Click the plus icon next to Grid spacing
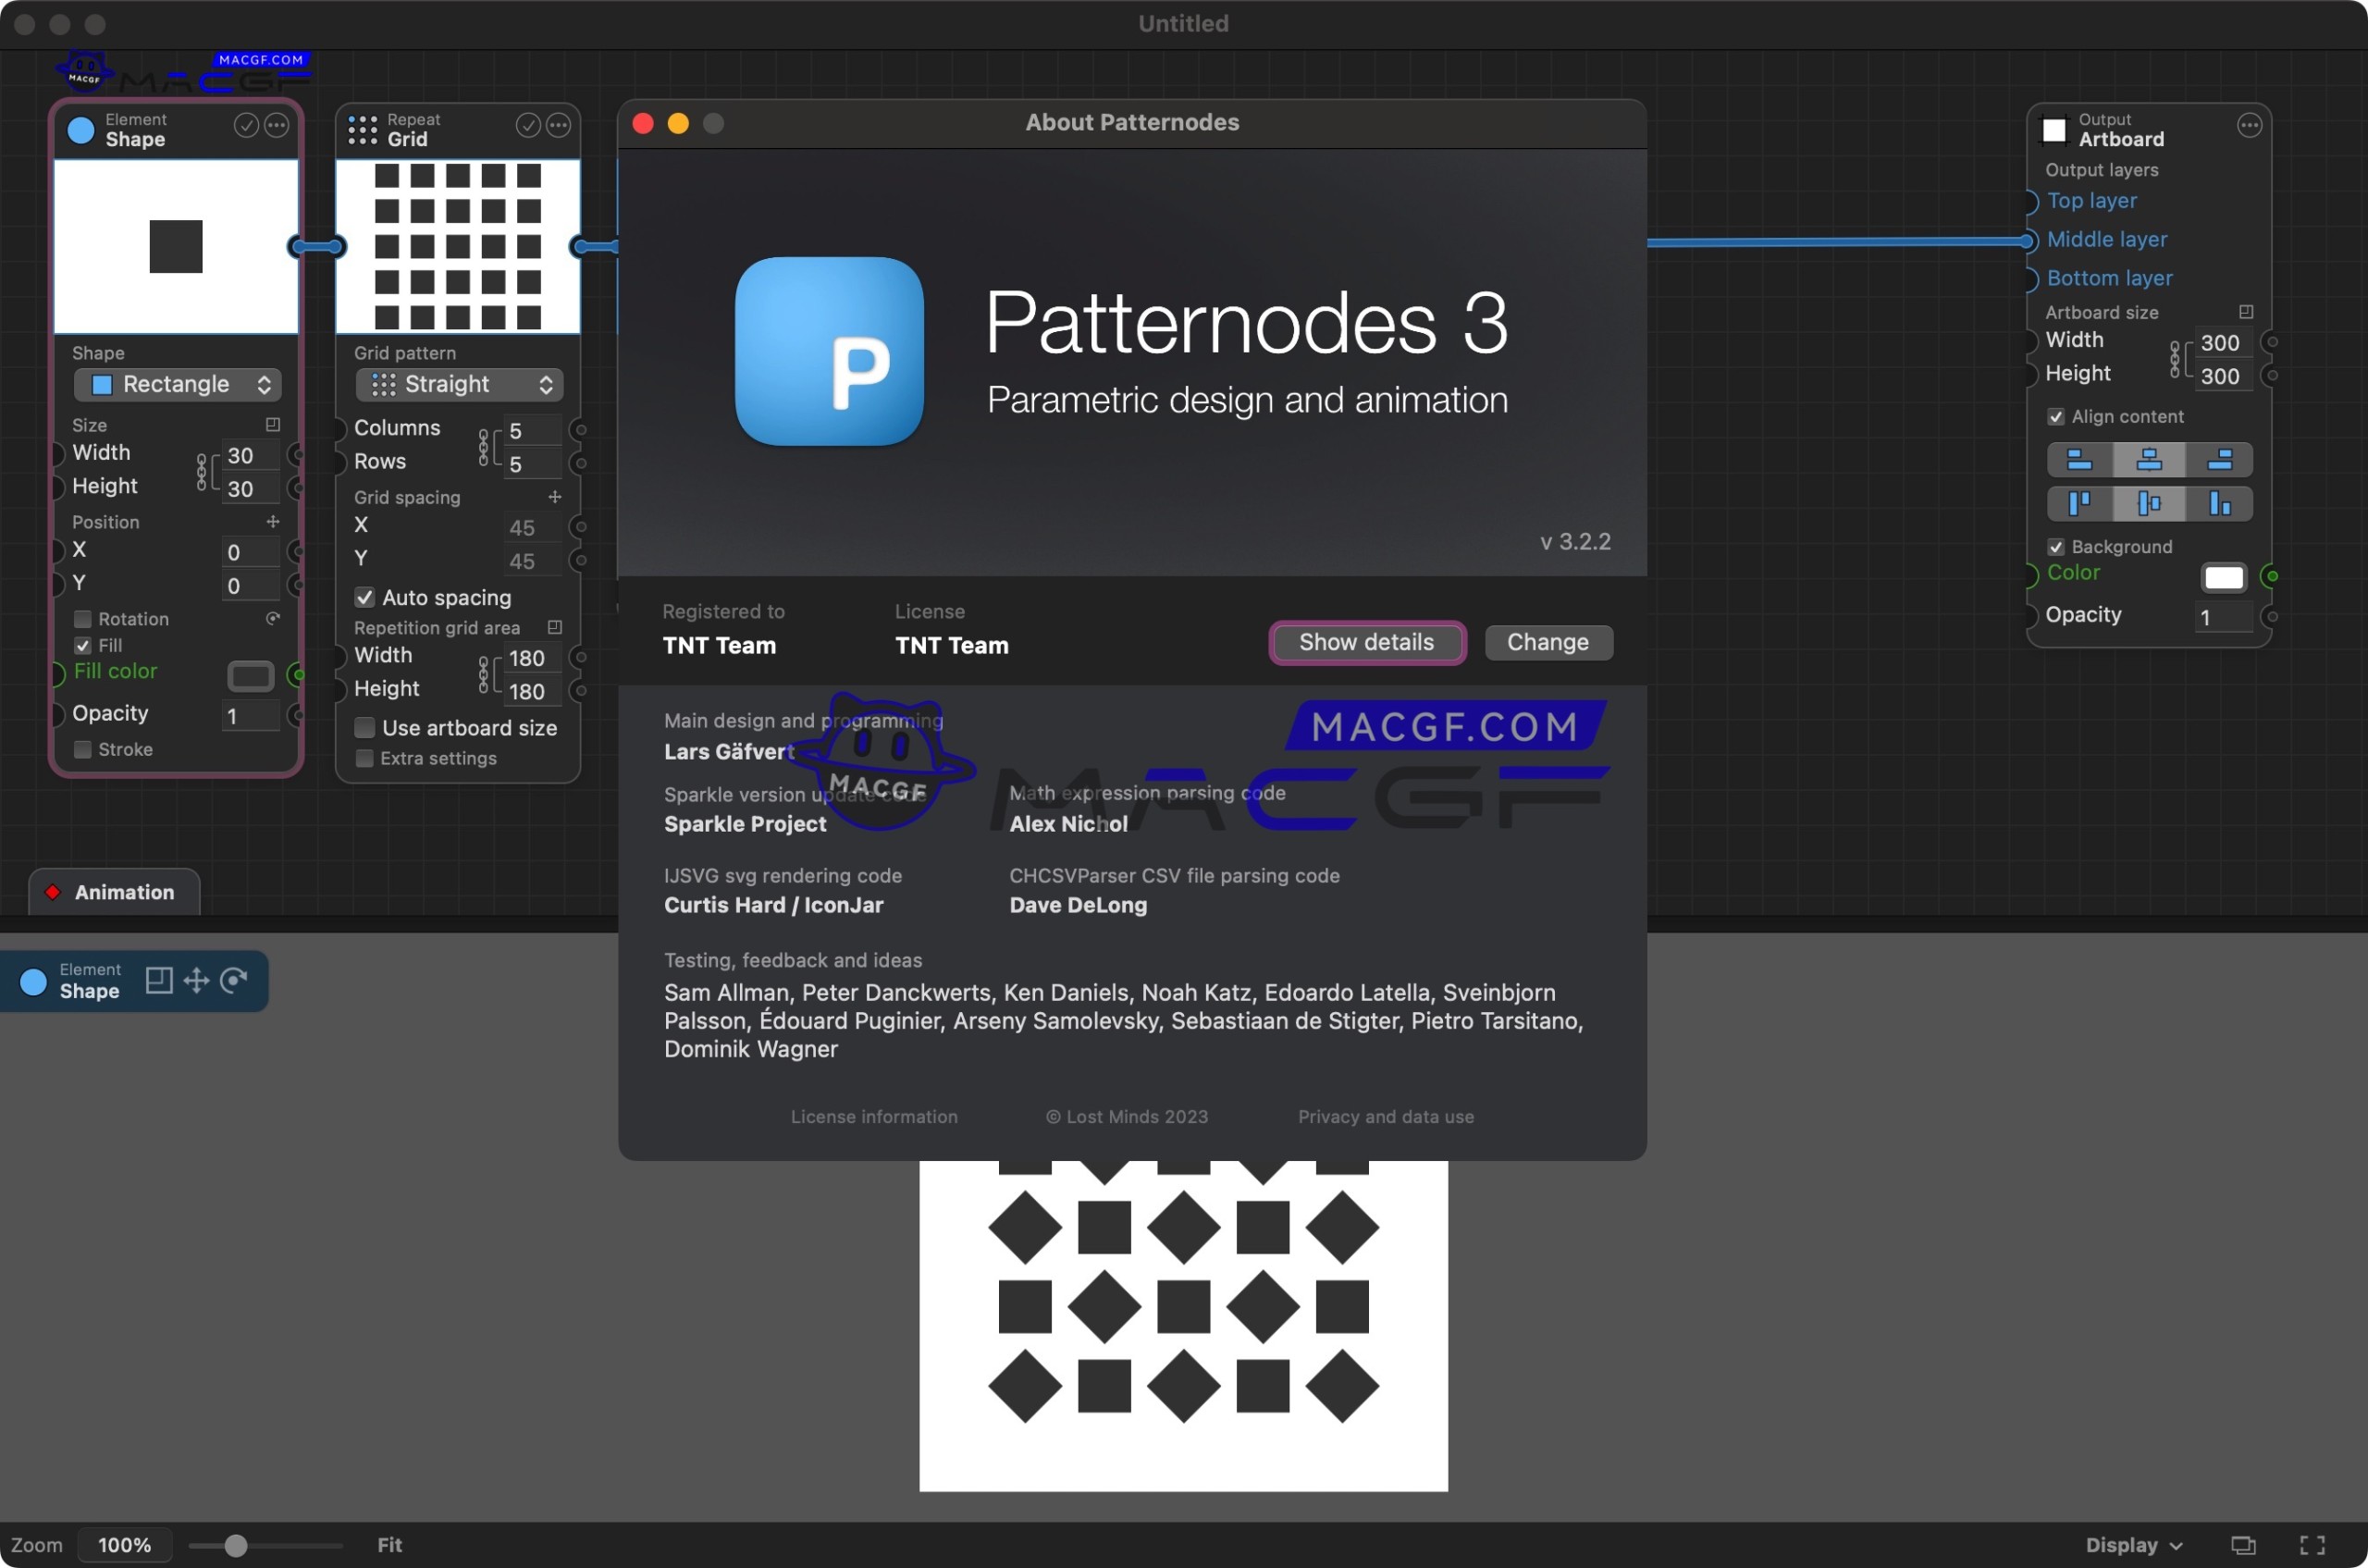The image size is (2368, 1568). pos(556,496)
